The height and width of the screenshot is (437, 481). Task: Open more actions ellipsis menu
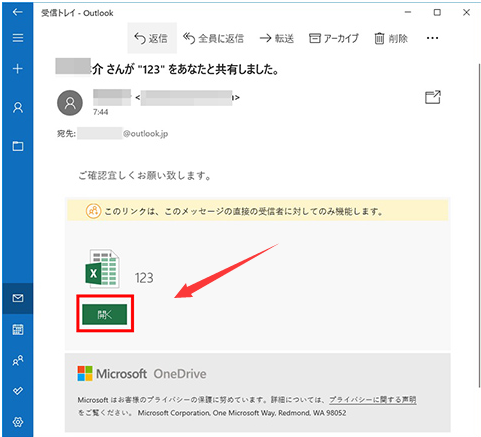pyautogui.click(x=432, y=38)
